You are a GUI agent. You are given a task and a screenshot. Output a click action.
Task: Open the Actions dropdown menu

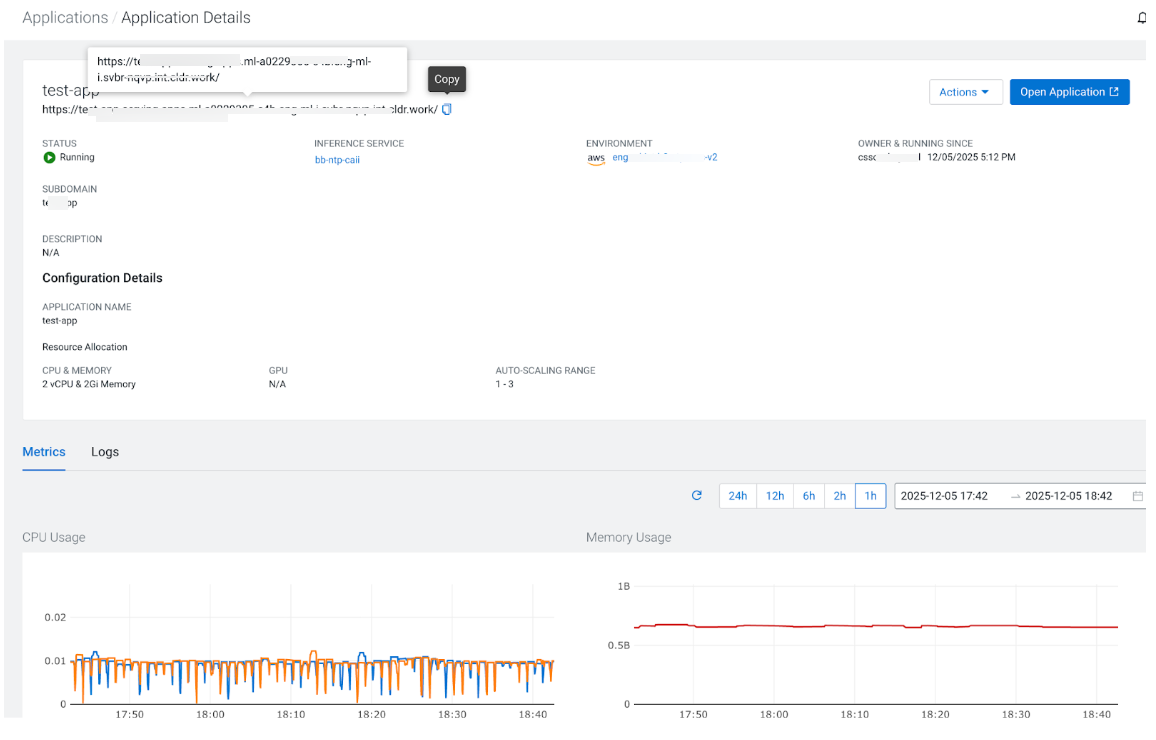tap(965, 92)
